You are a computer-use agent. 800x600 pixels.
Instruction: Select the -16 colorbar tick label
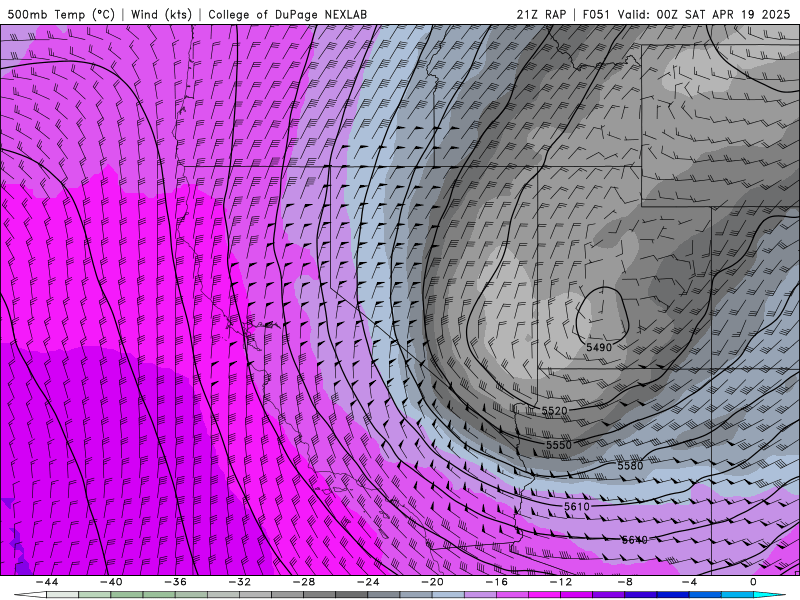point(496,582)
